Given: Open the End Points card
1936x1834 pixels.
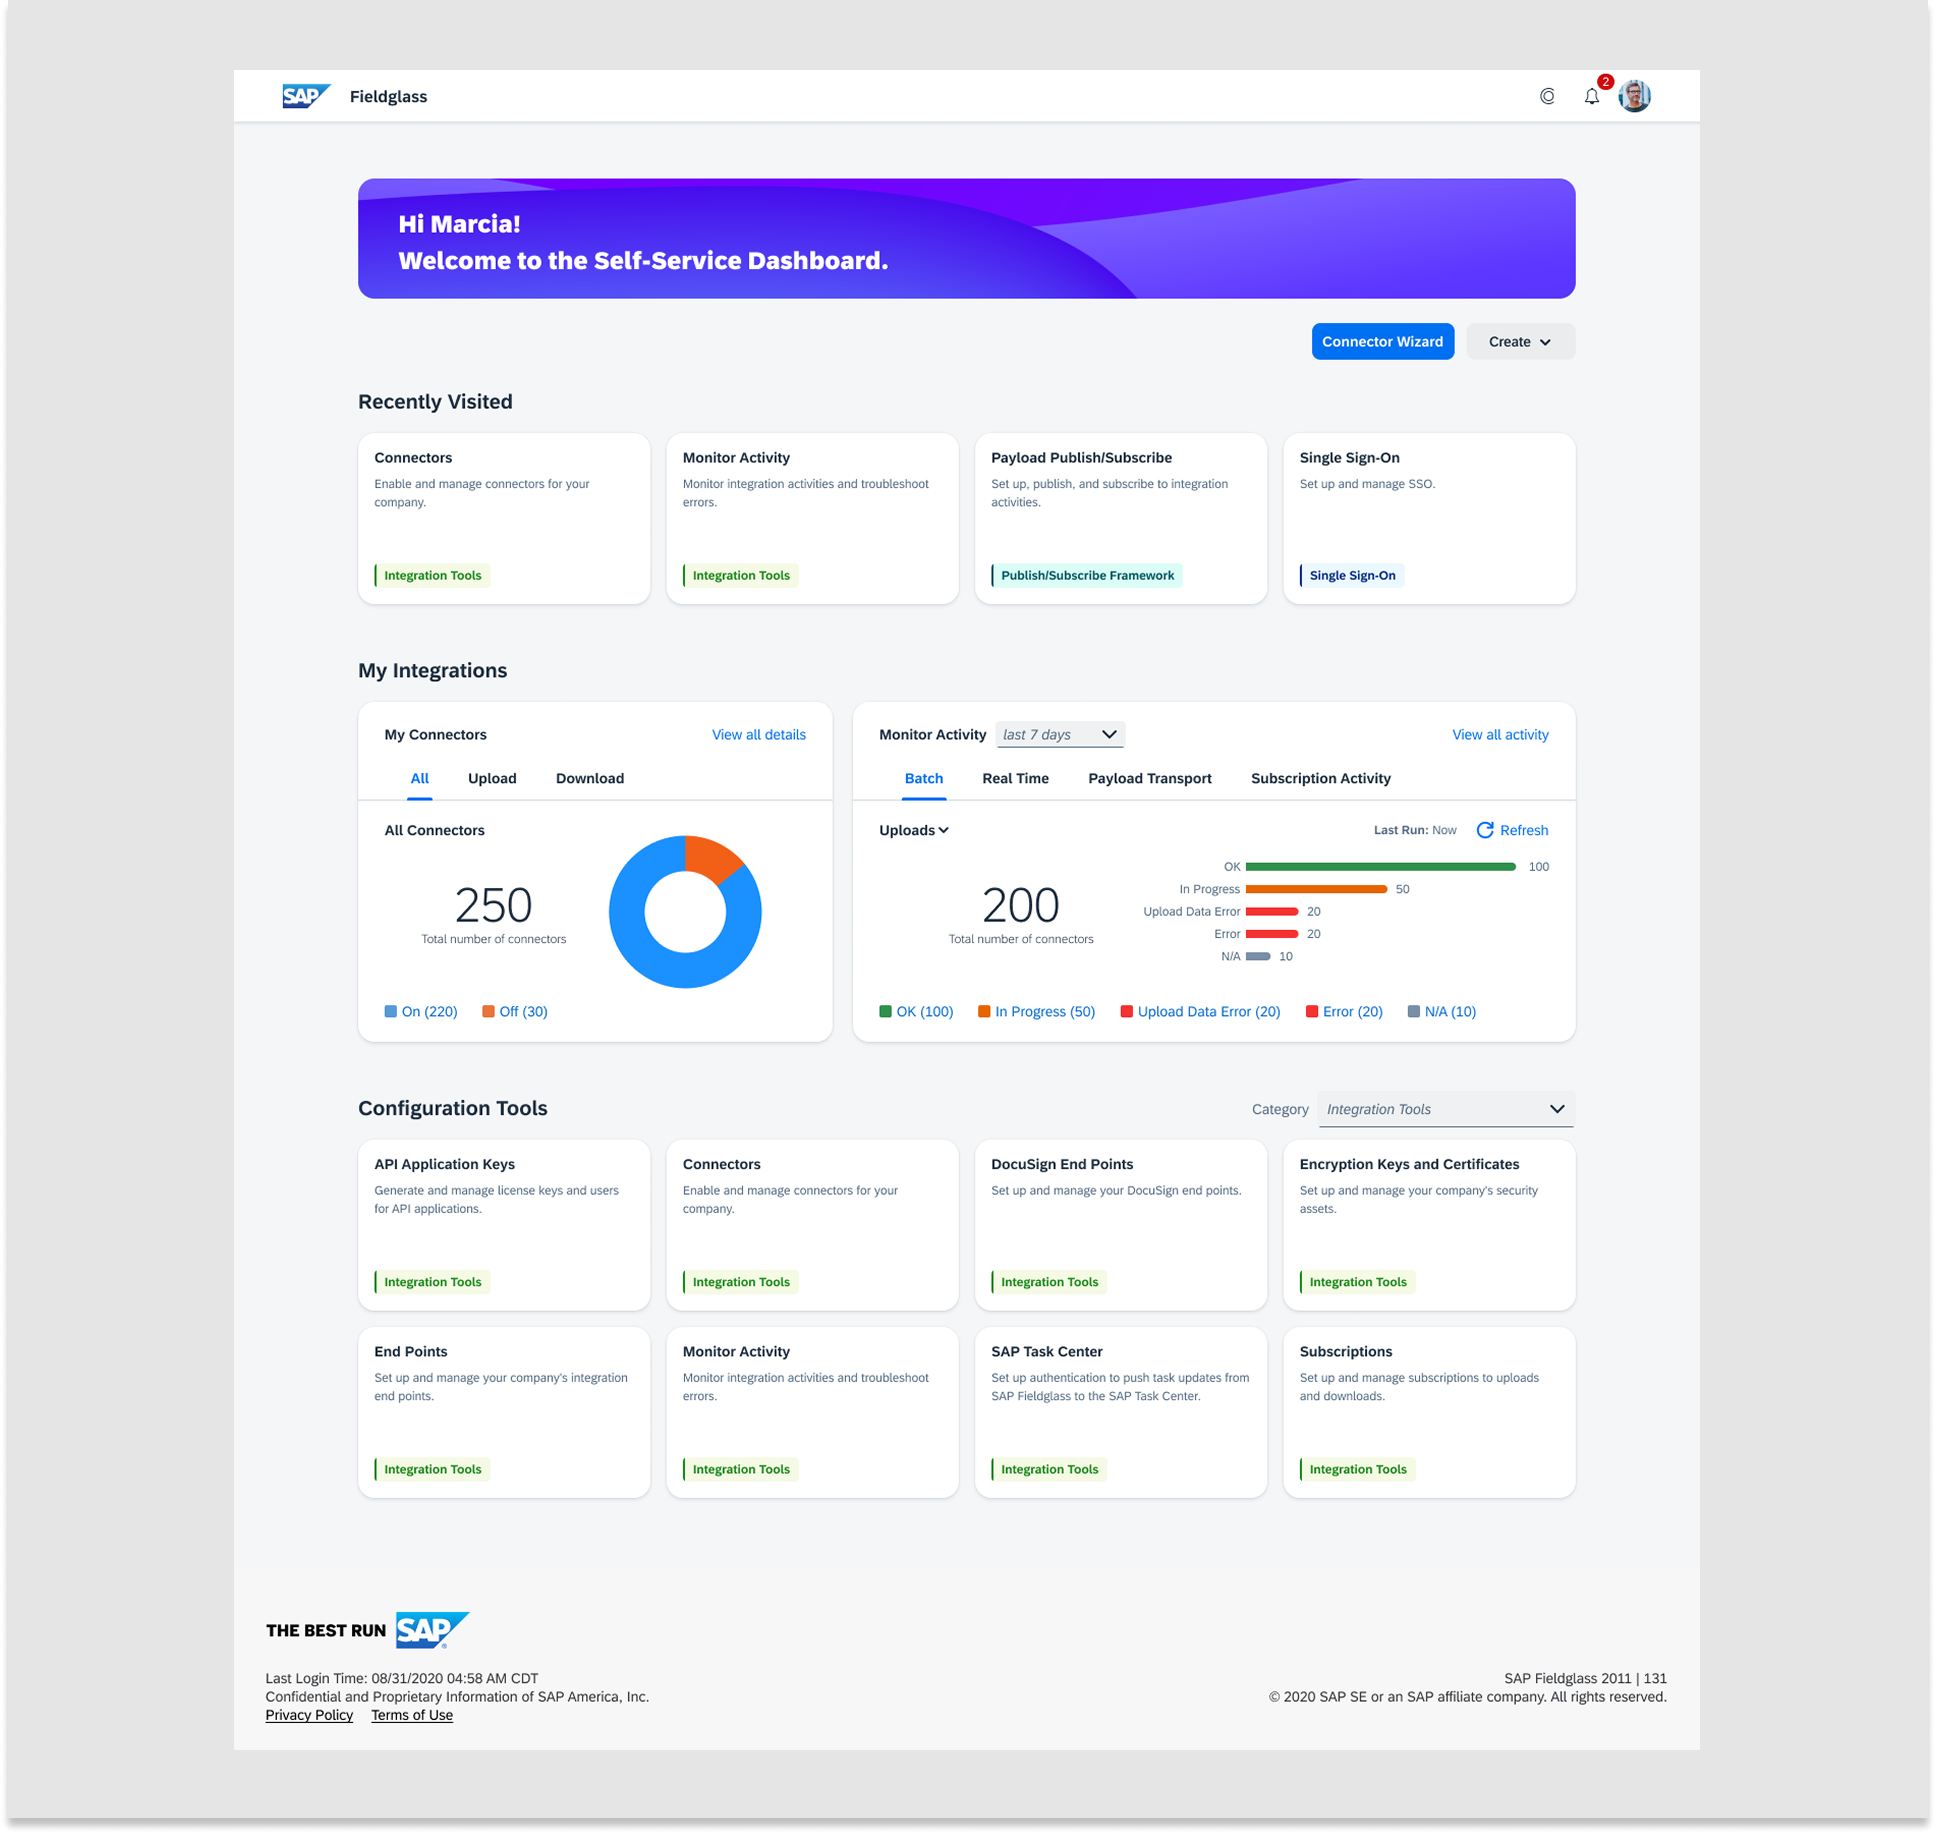Looking at the screenshot, I should coord(504,1412).
